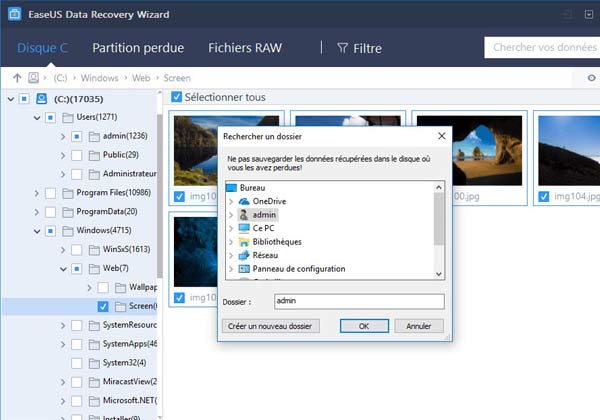The height and width of the screenshot is (420, 600).
Task: Check the Program Files(10986) checkbox
Action: point(50,193)
